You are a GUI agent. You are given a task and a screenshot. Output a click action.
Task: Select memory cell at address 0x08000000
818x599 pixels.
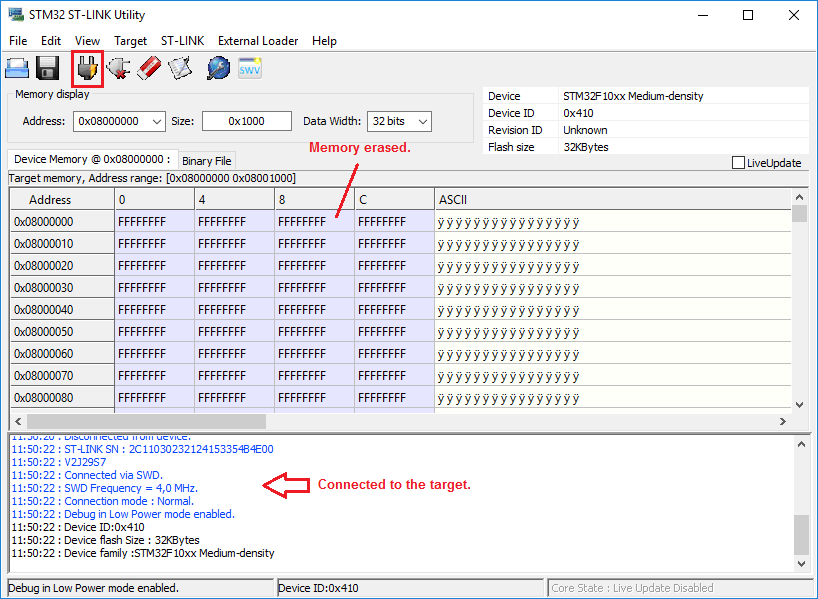coord(154,222)
